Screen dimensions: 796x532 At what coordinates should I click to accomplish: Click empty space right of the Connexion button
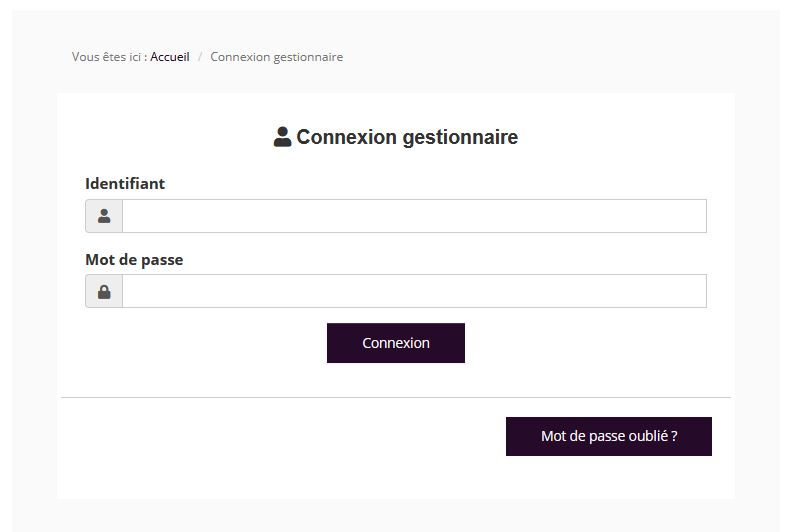[x=590, y=343]
